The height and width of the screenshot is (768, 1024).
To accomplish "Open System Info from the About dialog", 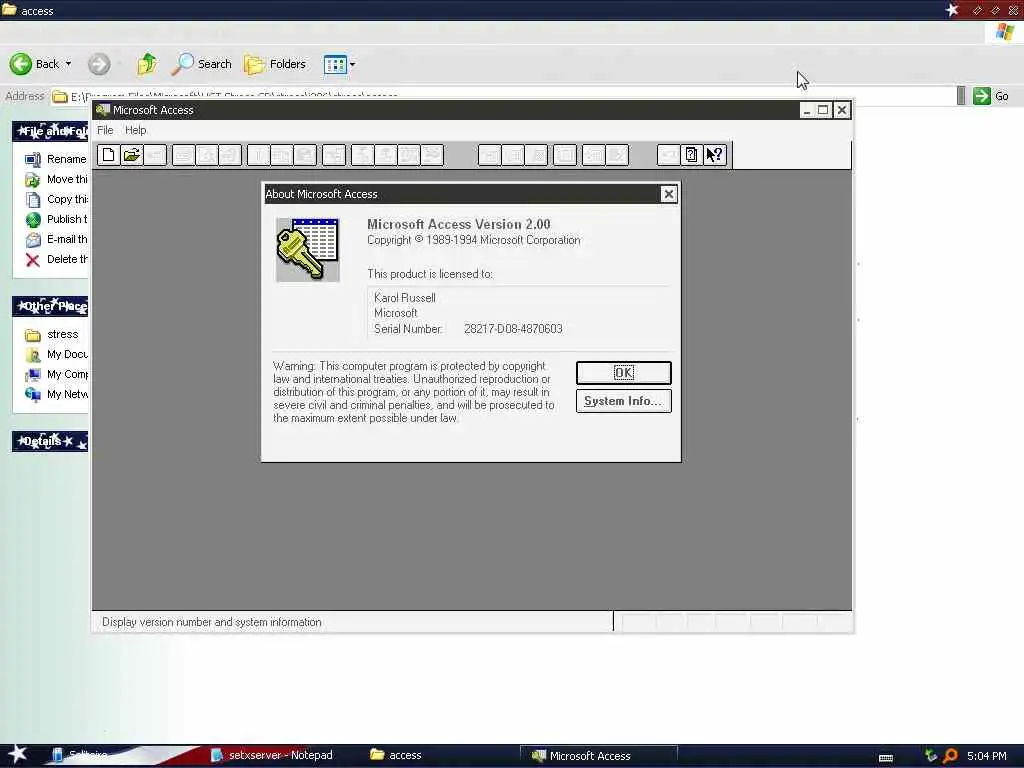I will [x=624, y=401].
